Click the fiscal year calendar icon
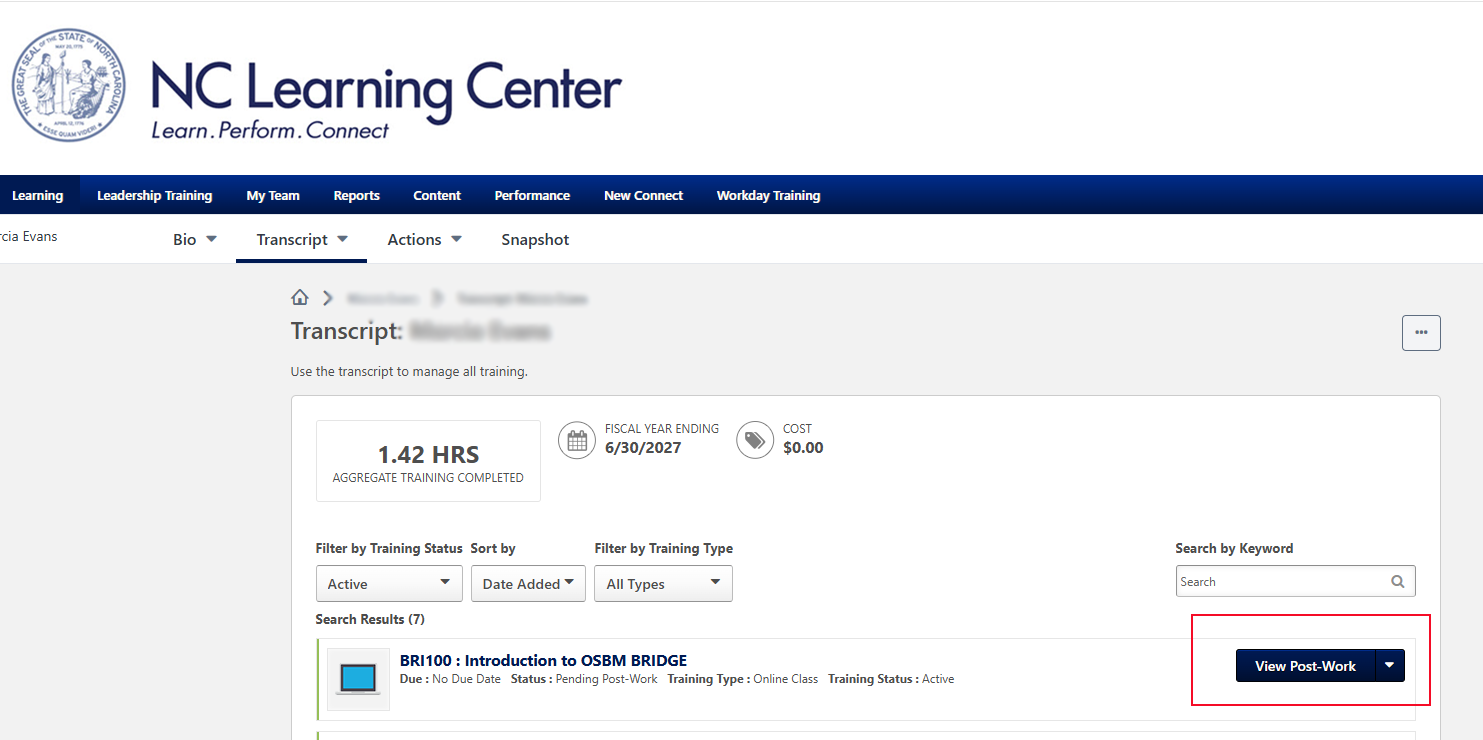Image resolution: width=1483 pixels, height=740 pixels. click(x=577, y=441)
